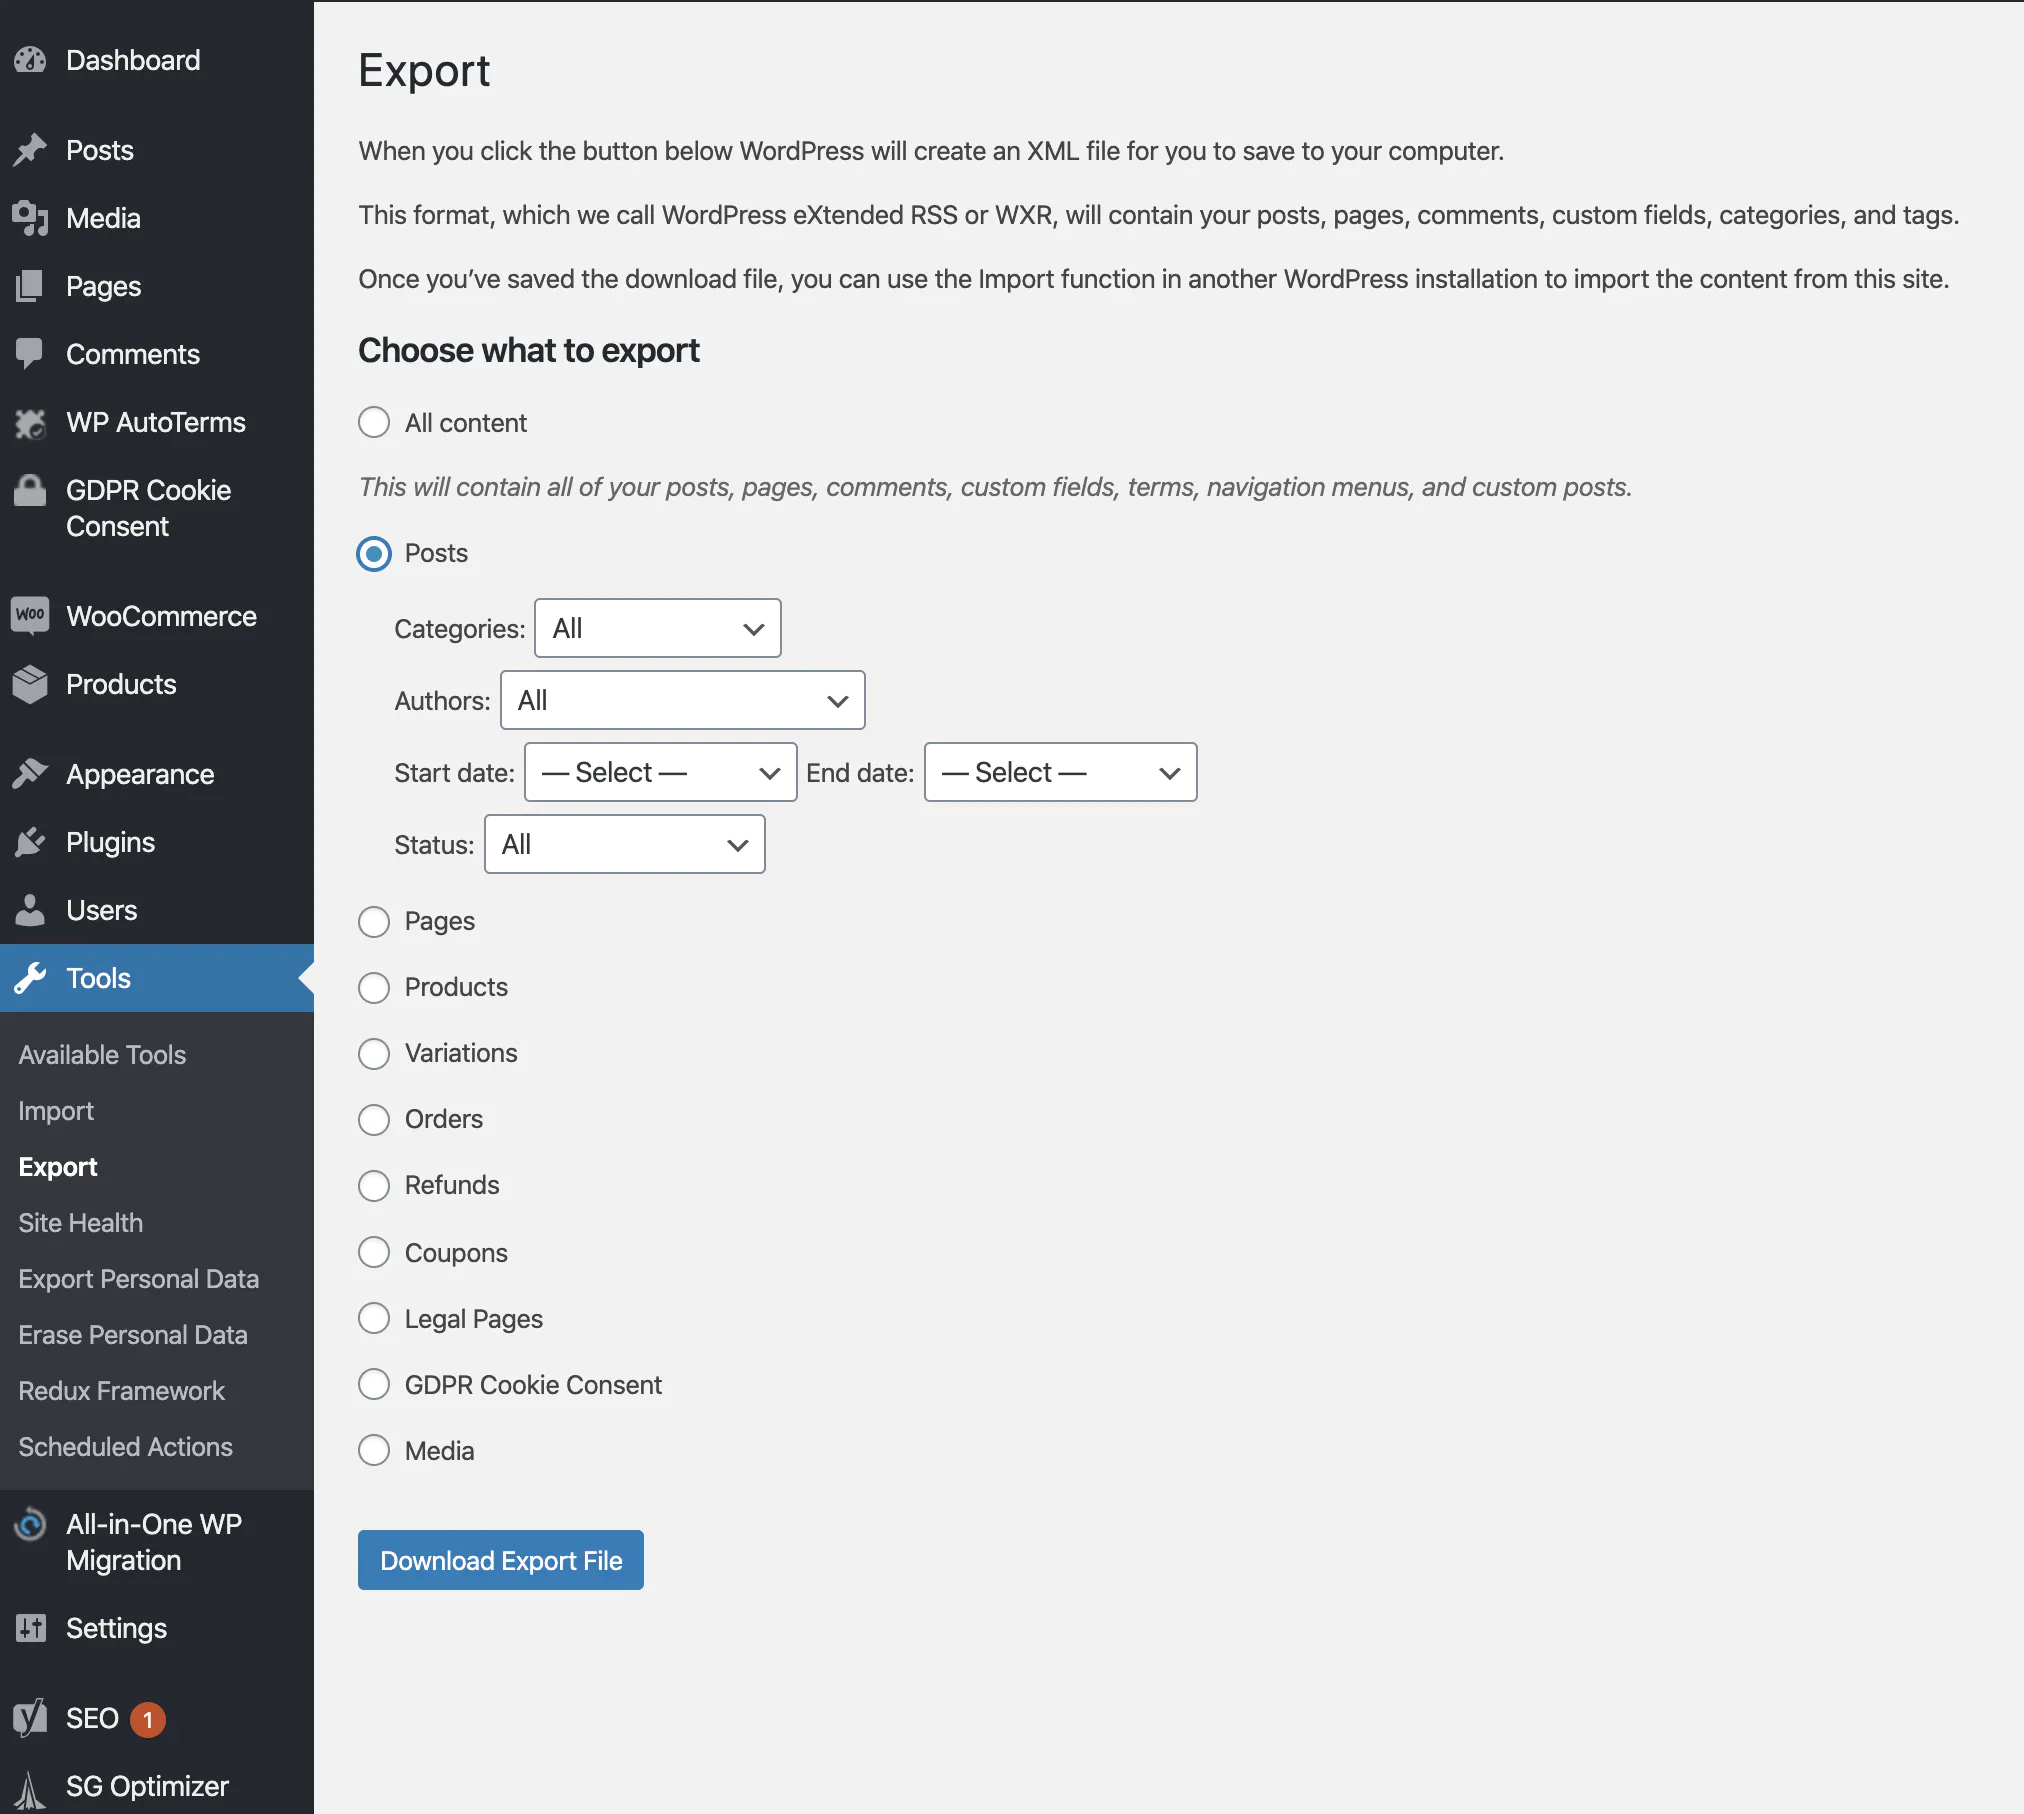Screen dimensions: 2024x1814
Task: Select the Orders radio button
Action: click(374, 1119)
